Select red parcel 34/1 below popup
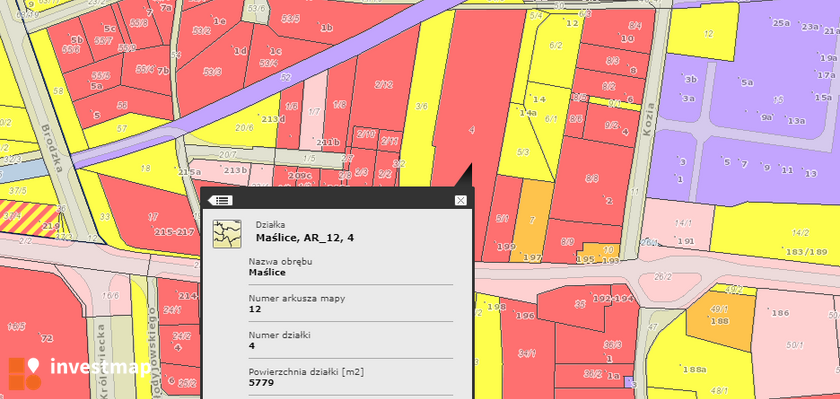 [527, 353]
